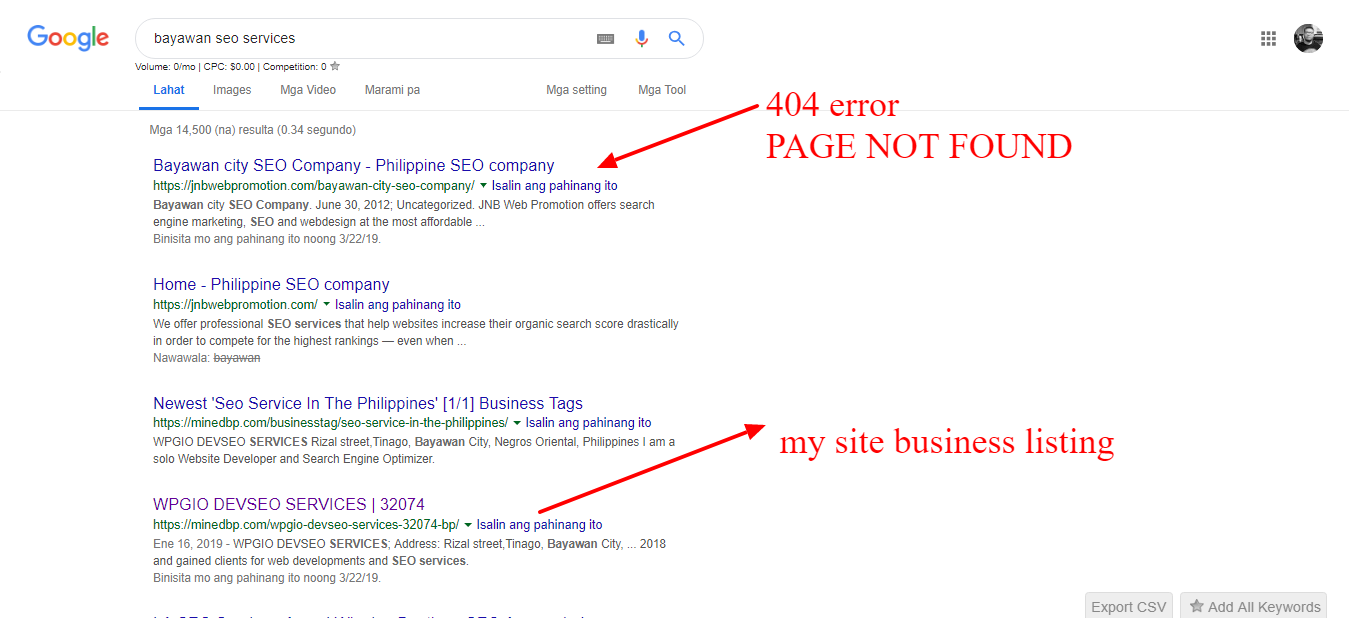Open Mga setting
Image resolution: width=1349 pixels, height=618 pixels.
(x=576, y=90)
